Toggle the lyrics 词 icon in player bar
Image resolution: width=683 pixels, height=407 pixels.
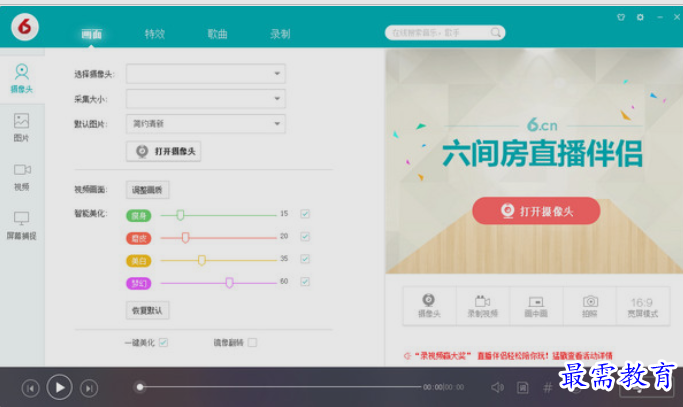523,387
